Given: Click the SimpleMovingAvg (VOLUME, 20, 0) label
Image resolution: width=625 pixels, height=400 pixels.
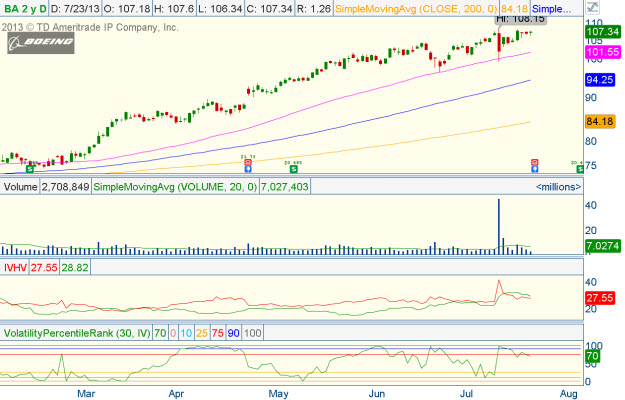Looking at the screenshot, I should tap(175, 186).
